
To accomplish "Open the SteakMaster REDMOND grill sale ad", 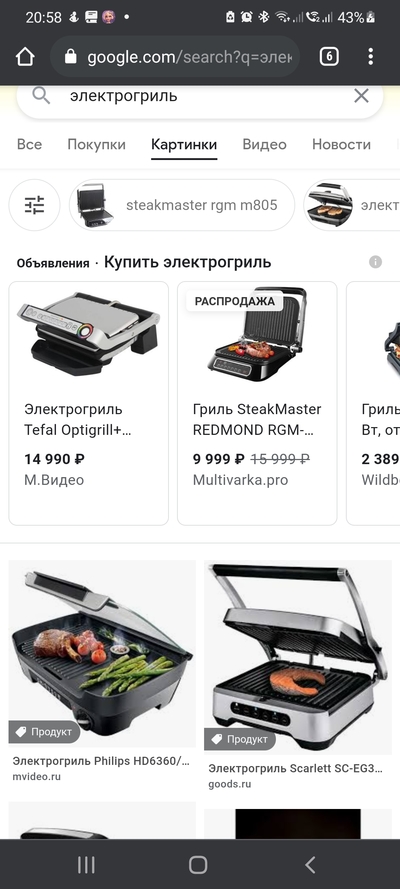I will click(x=257, y=403).
